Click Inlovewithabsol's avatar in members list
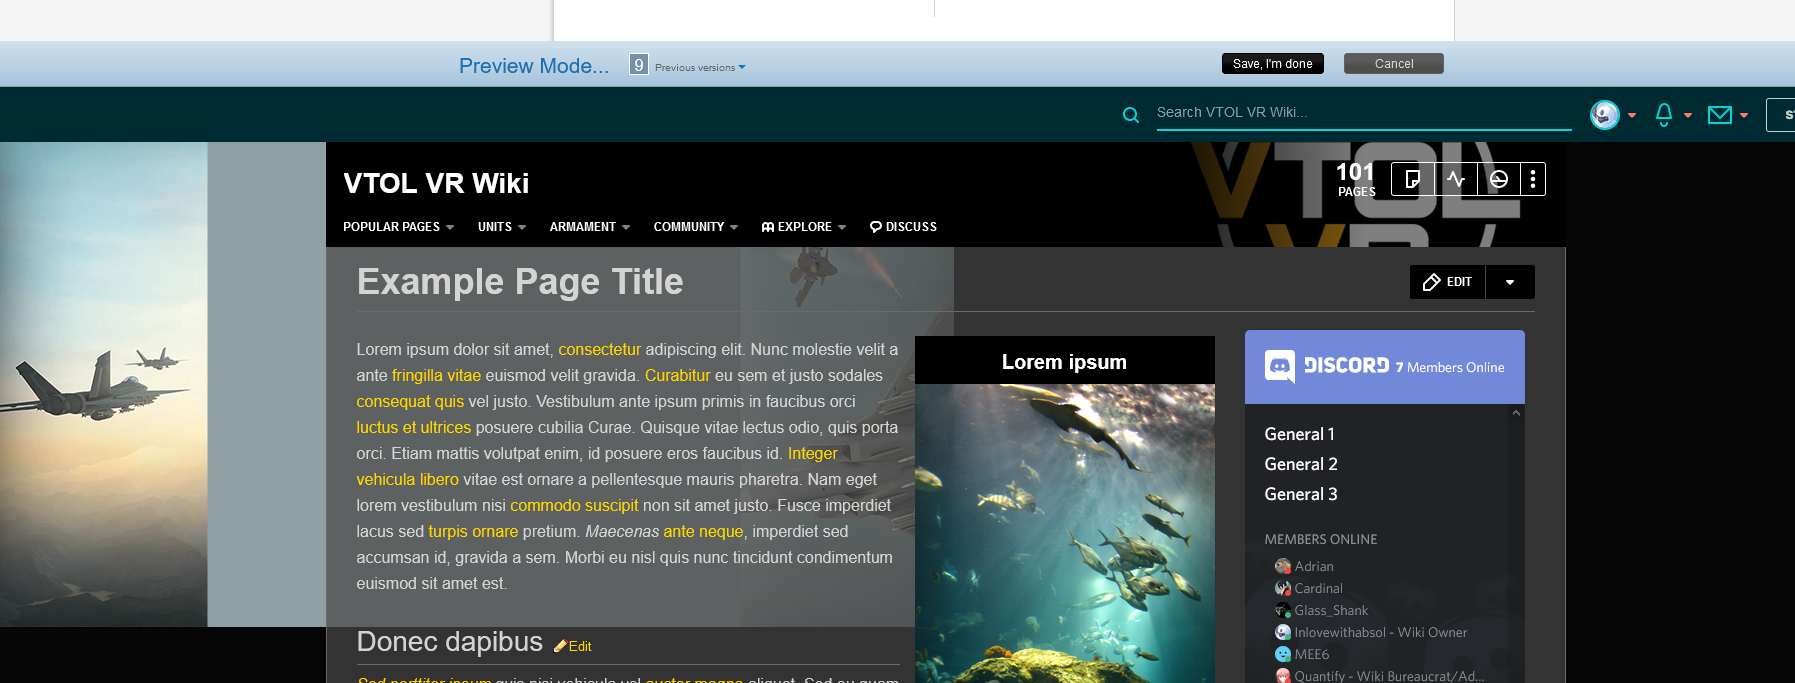1795x683 pixels. click(x=1283, y=632)
